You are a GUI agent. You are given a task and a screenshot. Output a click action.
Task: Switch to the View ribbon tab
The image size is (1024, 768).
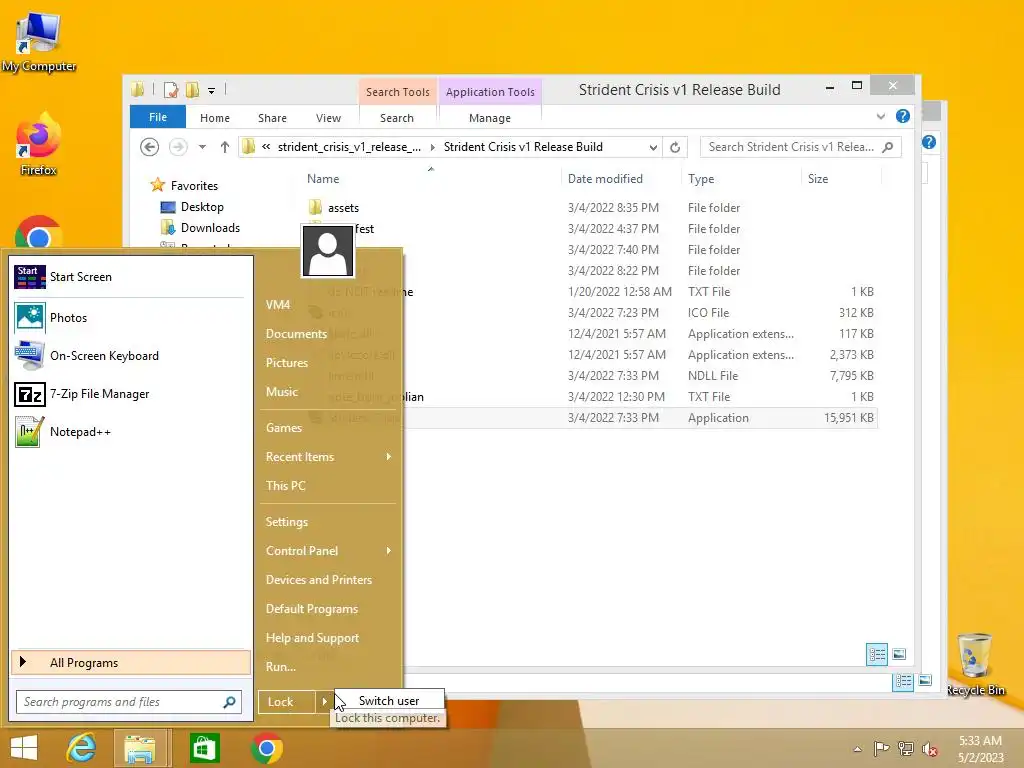point(328,118)
